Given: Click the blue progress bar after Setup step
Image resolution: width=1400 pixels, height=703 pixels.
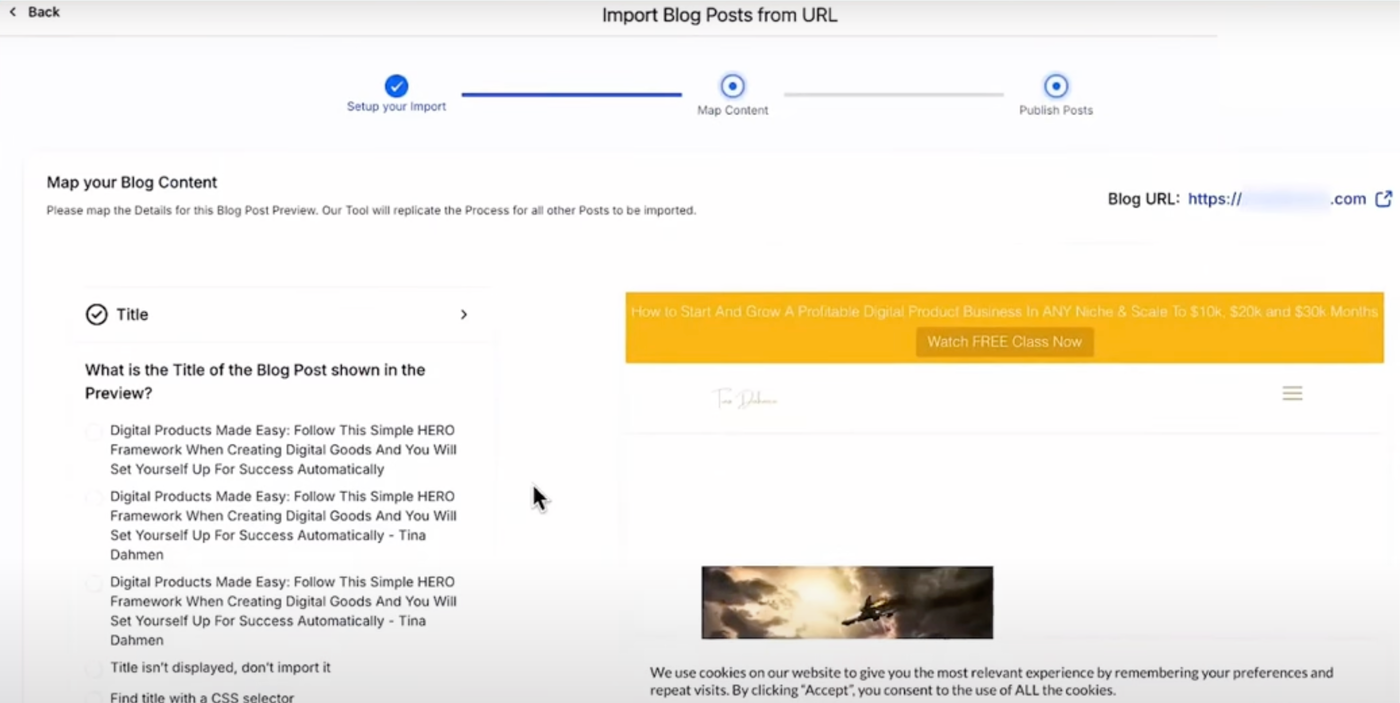Looking at the screenshot, I should pos(571,95).
